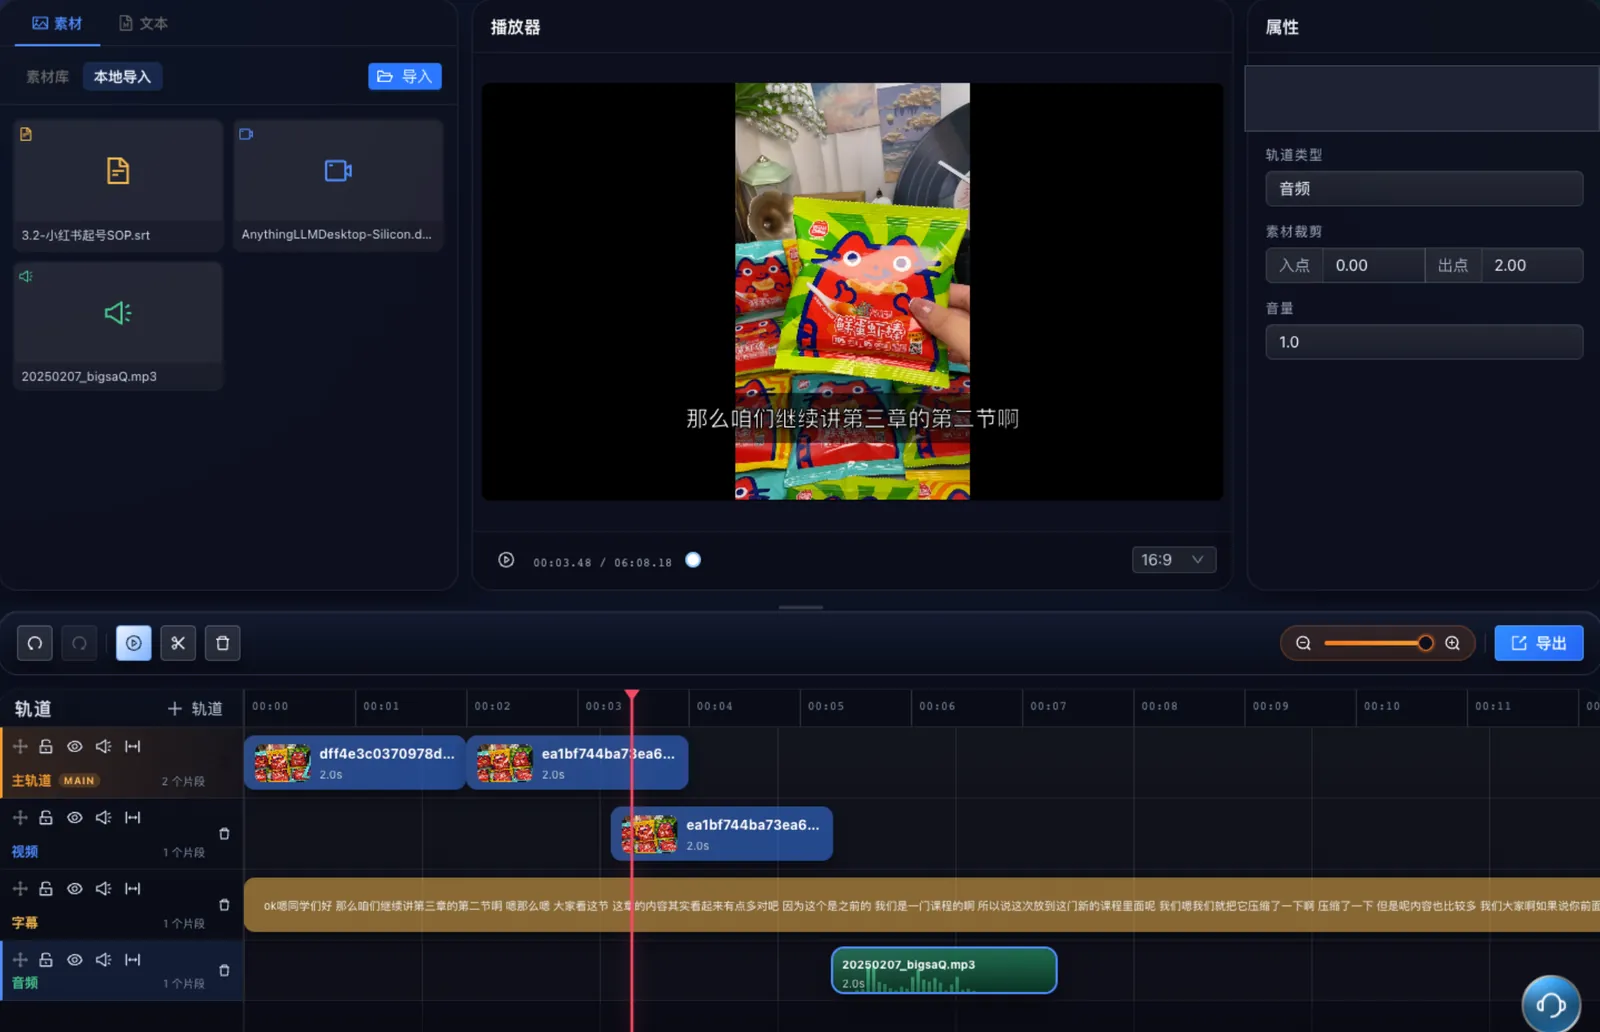Open the 16:9 aspect ratio dropdown
The image size is (1600, 1032).
point(1174,560)
